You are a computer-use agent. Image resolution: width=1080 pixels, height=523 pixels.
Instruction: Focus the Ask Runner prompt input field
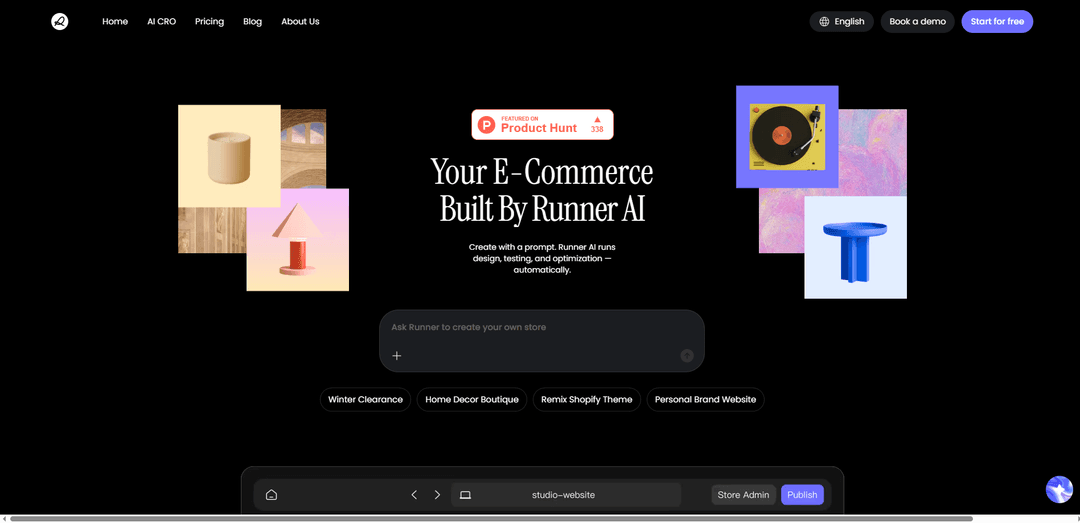coord(540,328)
